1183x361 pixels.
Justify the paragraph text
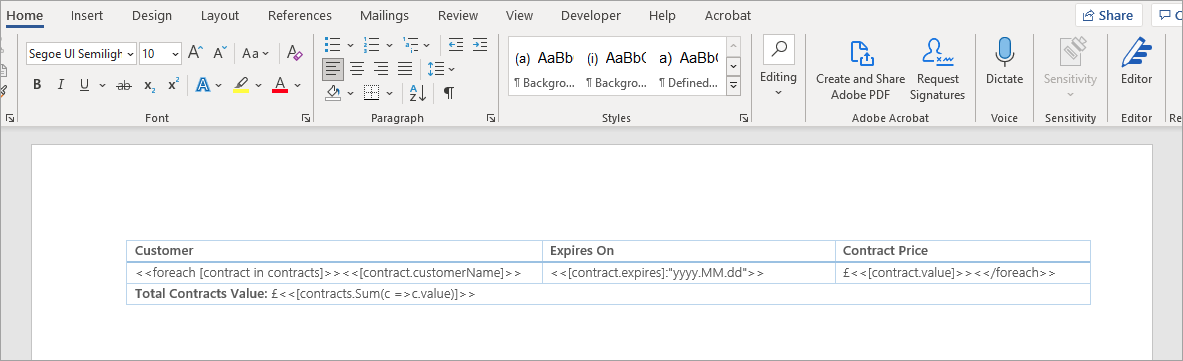point(405,69)
